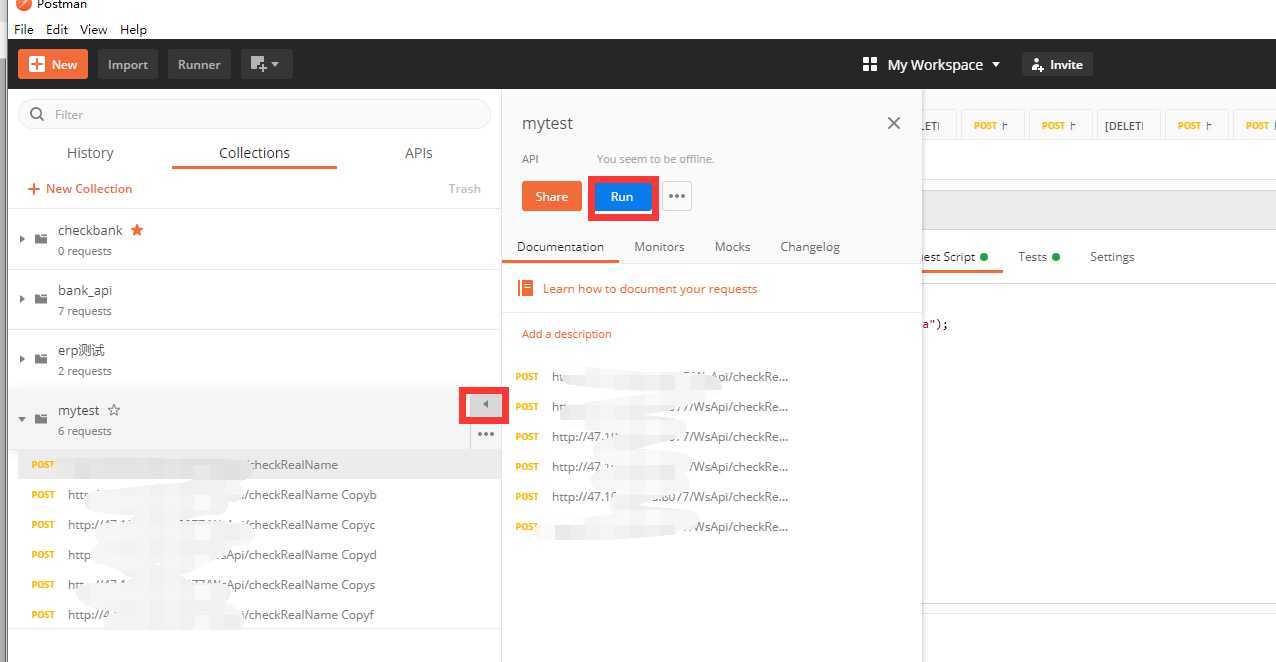Select the checkRealName Copyb request
The width and height of the screenshot is (1276, 662).
[259, 494]
